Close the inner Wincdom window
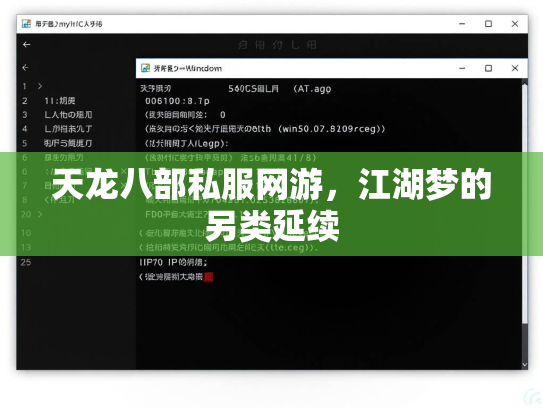This screenshot has width=543, height=408. (515, 68)
